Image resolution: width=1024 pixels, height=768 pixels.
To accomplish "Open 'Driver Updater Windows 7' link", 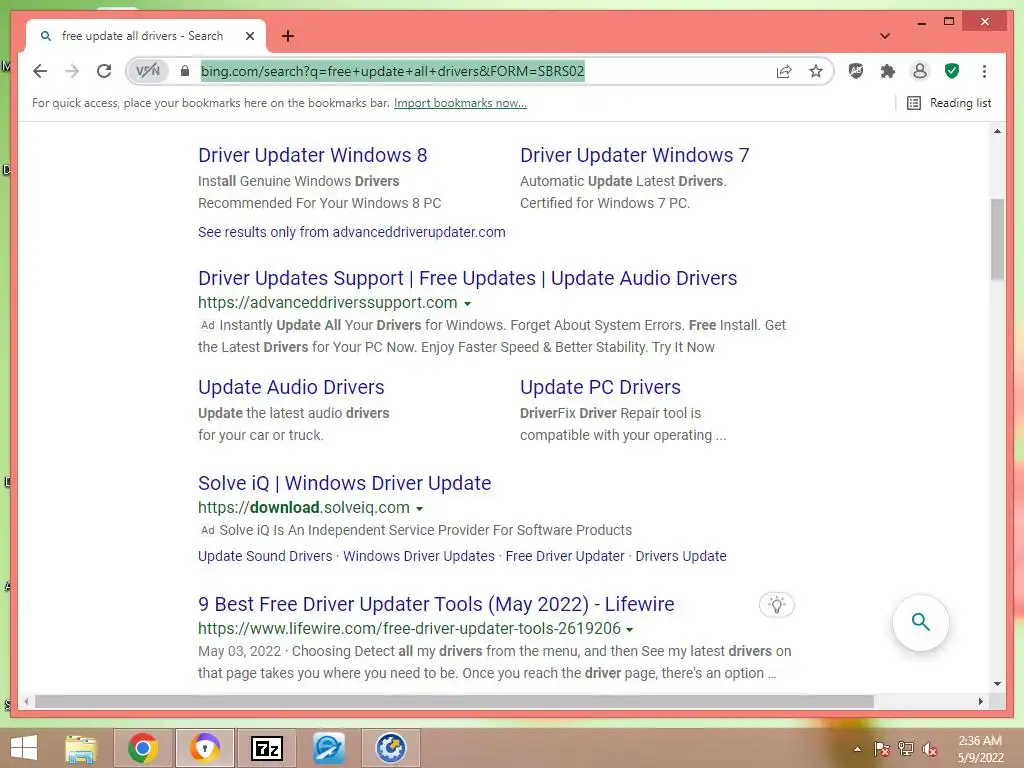I will (x=634, y=155).
